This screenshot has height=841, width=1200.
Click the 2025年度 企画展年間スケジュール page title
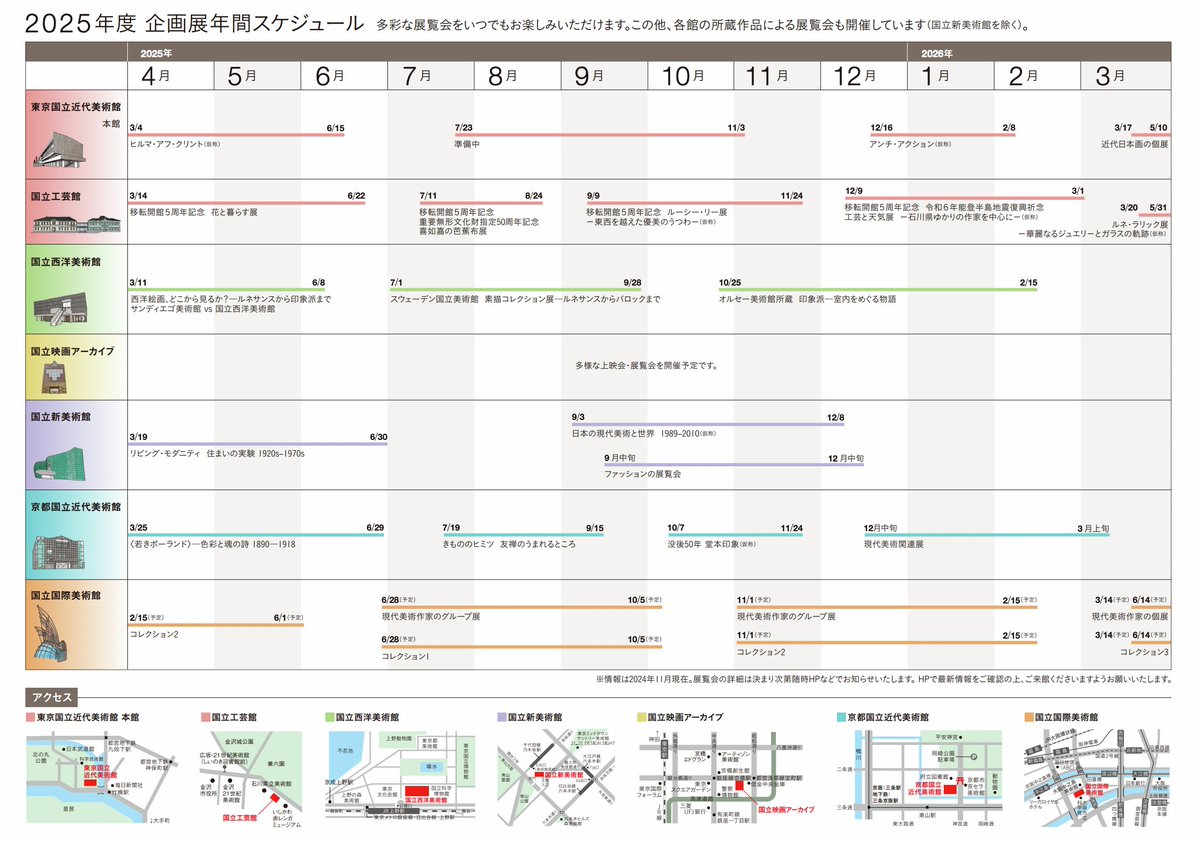[x=195, y=23]
